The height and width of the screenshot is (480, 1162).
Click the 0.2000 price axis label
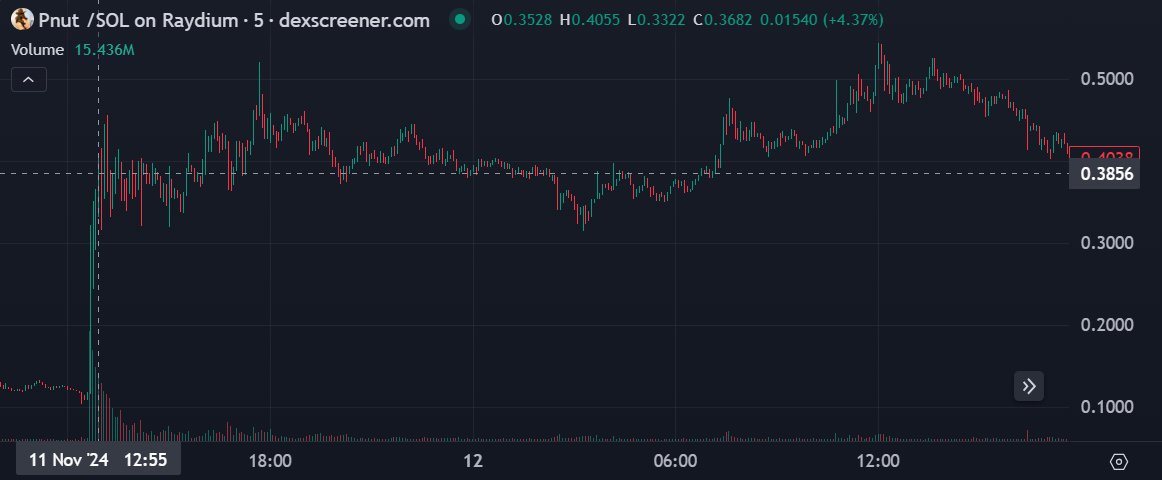click(x=1106, y=325)
